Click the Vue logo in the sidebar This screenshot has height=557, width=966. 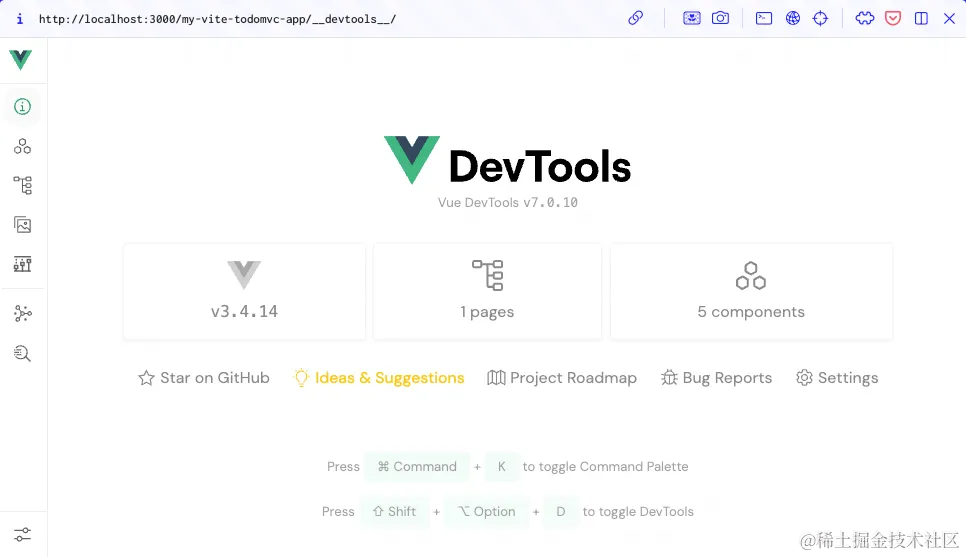[x=20, y=60]
